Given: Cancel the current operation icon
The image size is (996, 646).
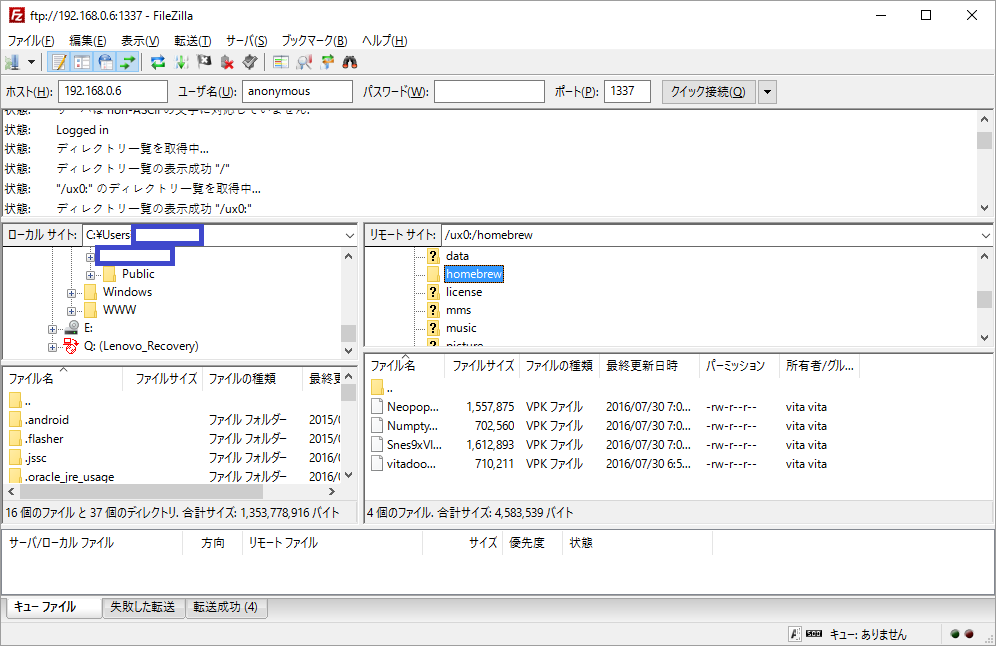Looking at the screenshot, I should 204,62.
